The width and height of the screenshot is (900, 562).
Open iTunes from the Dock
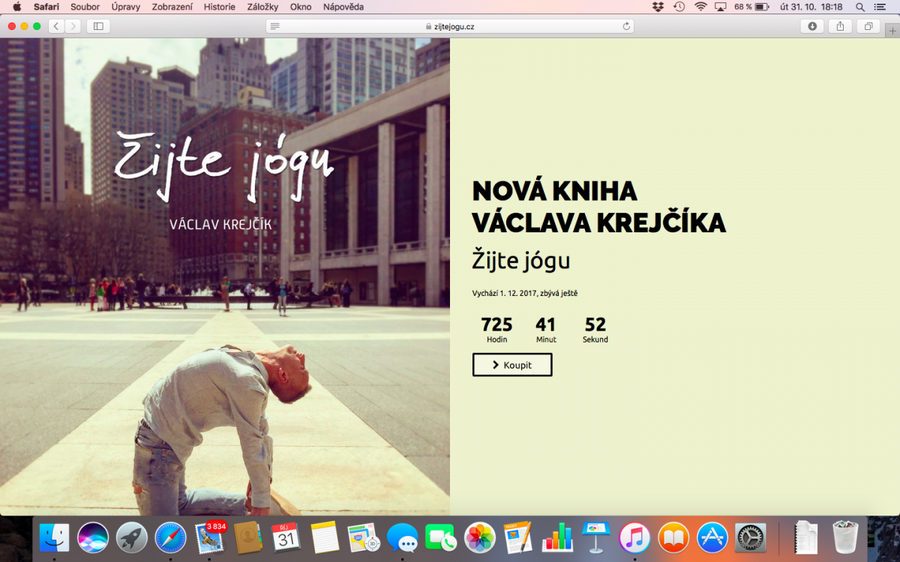(x=634, y=538)
